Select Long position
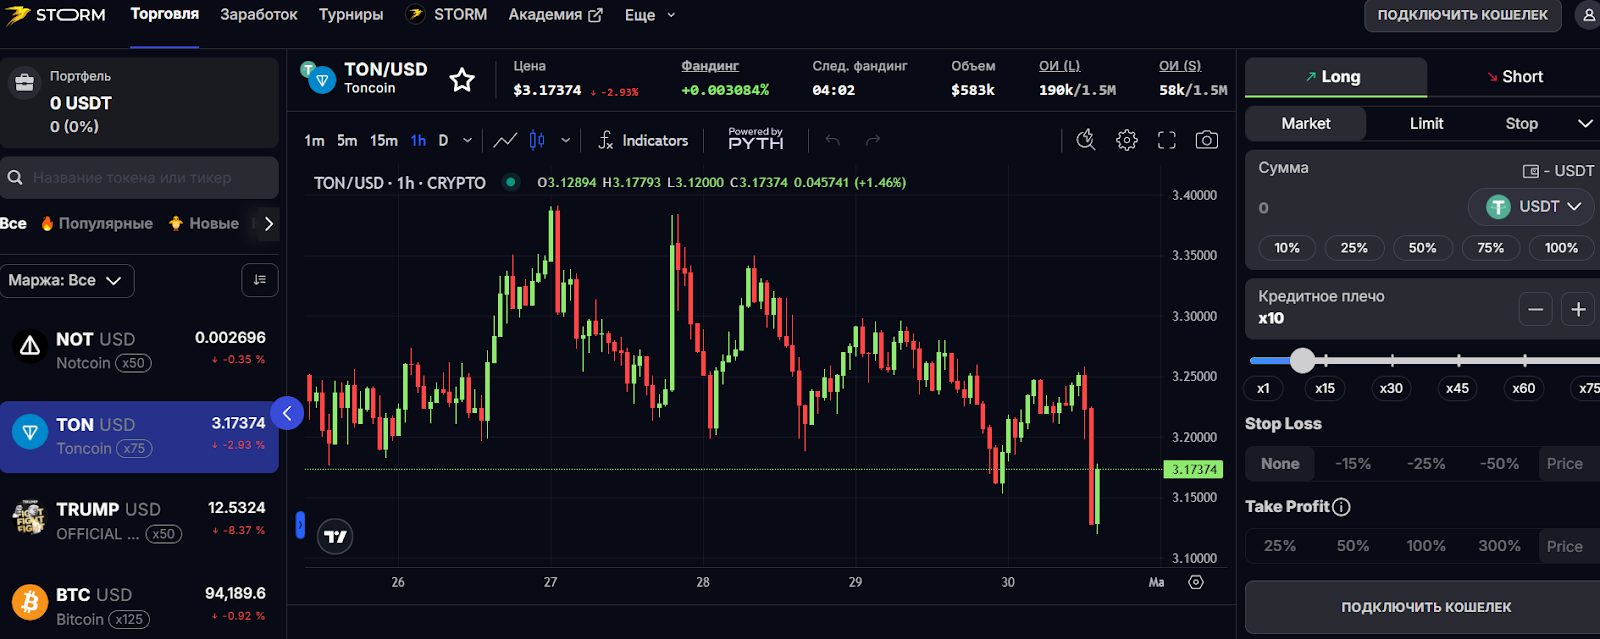 [x=1335, y=77]
